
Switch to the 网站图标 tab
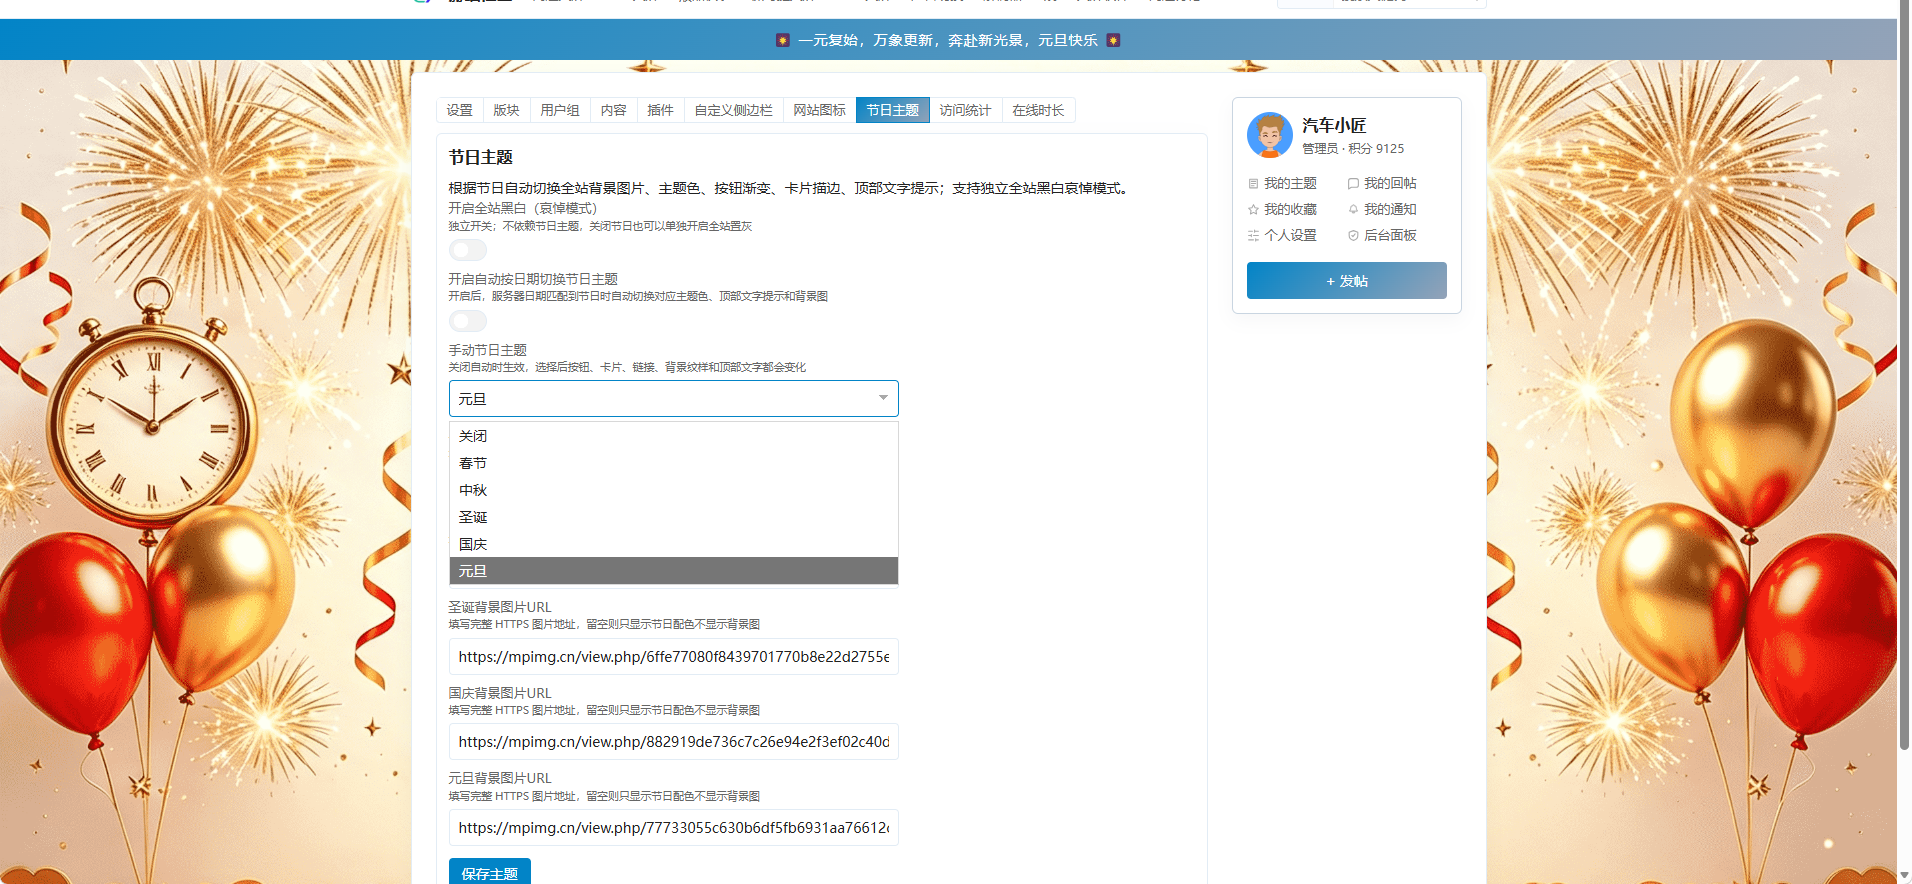click(820, 110)
